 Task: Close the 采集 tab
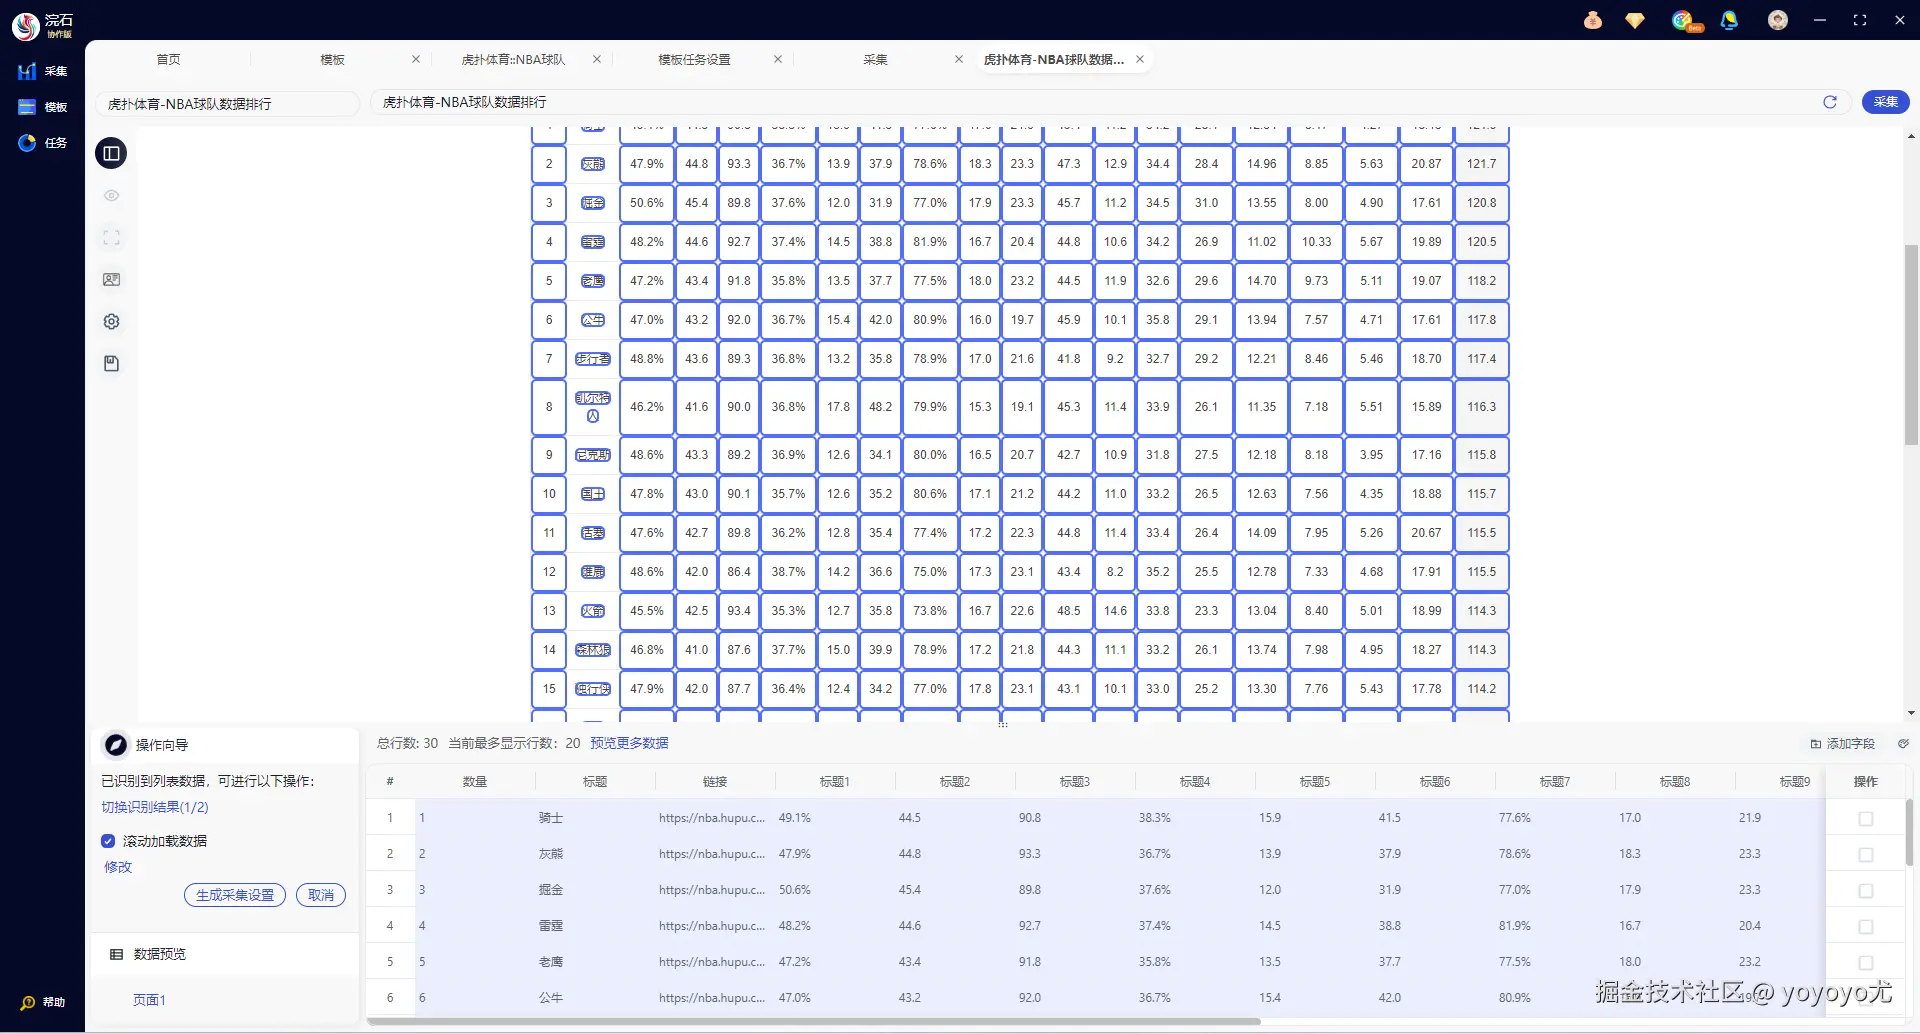(959, 59)
